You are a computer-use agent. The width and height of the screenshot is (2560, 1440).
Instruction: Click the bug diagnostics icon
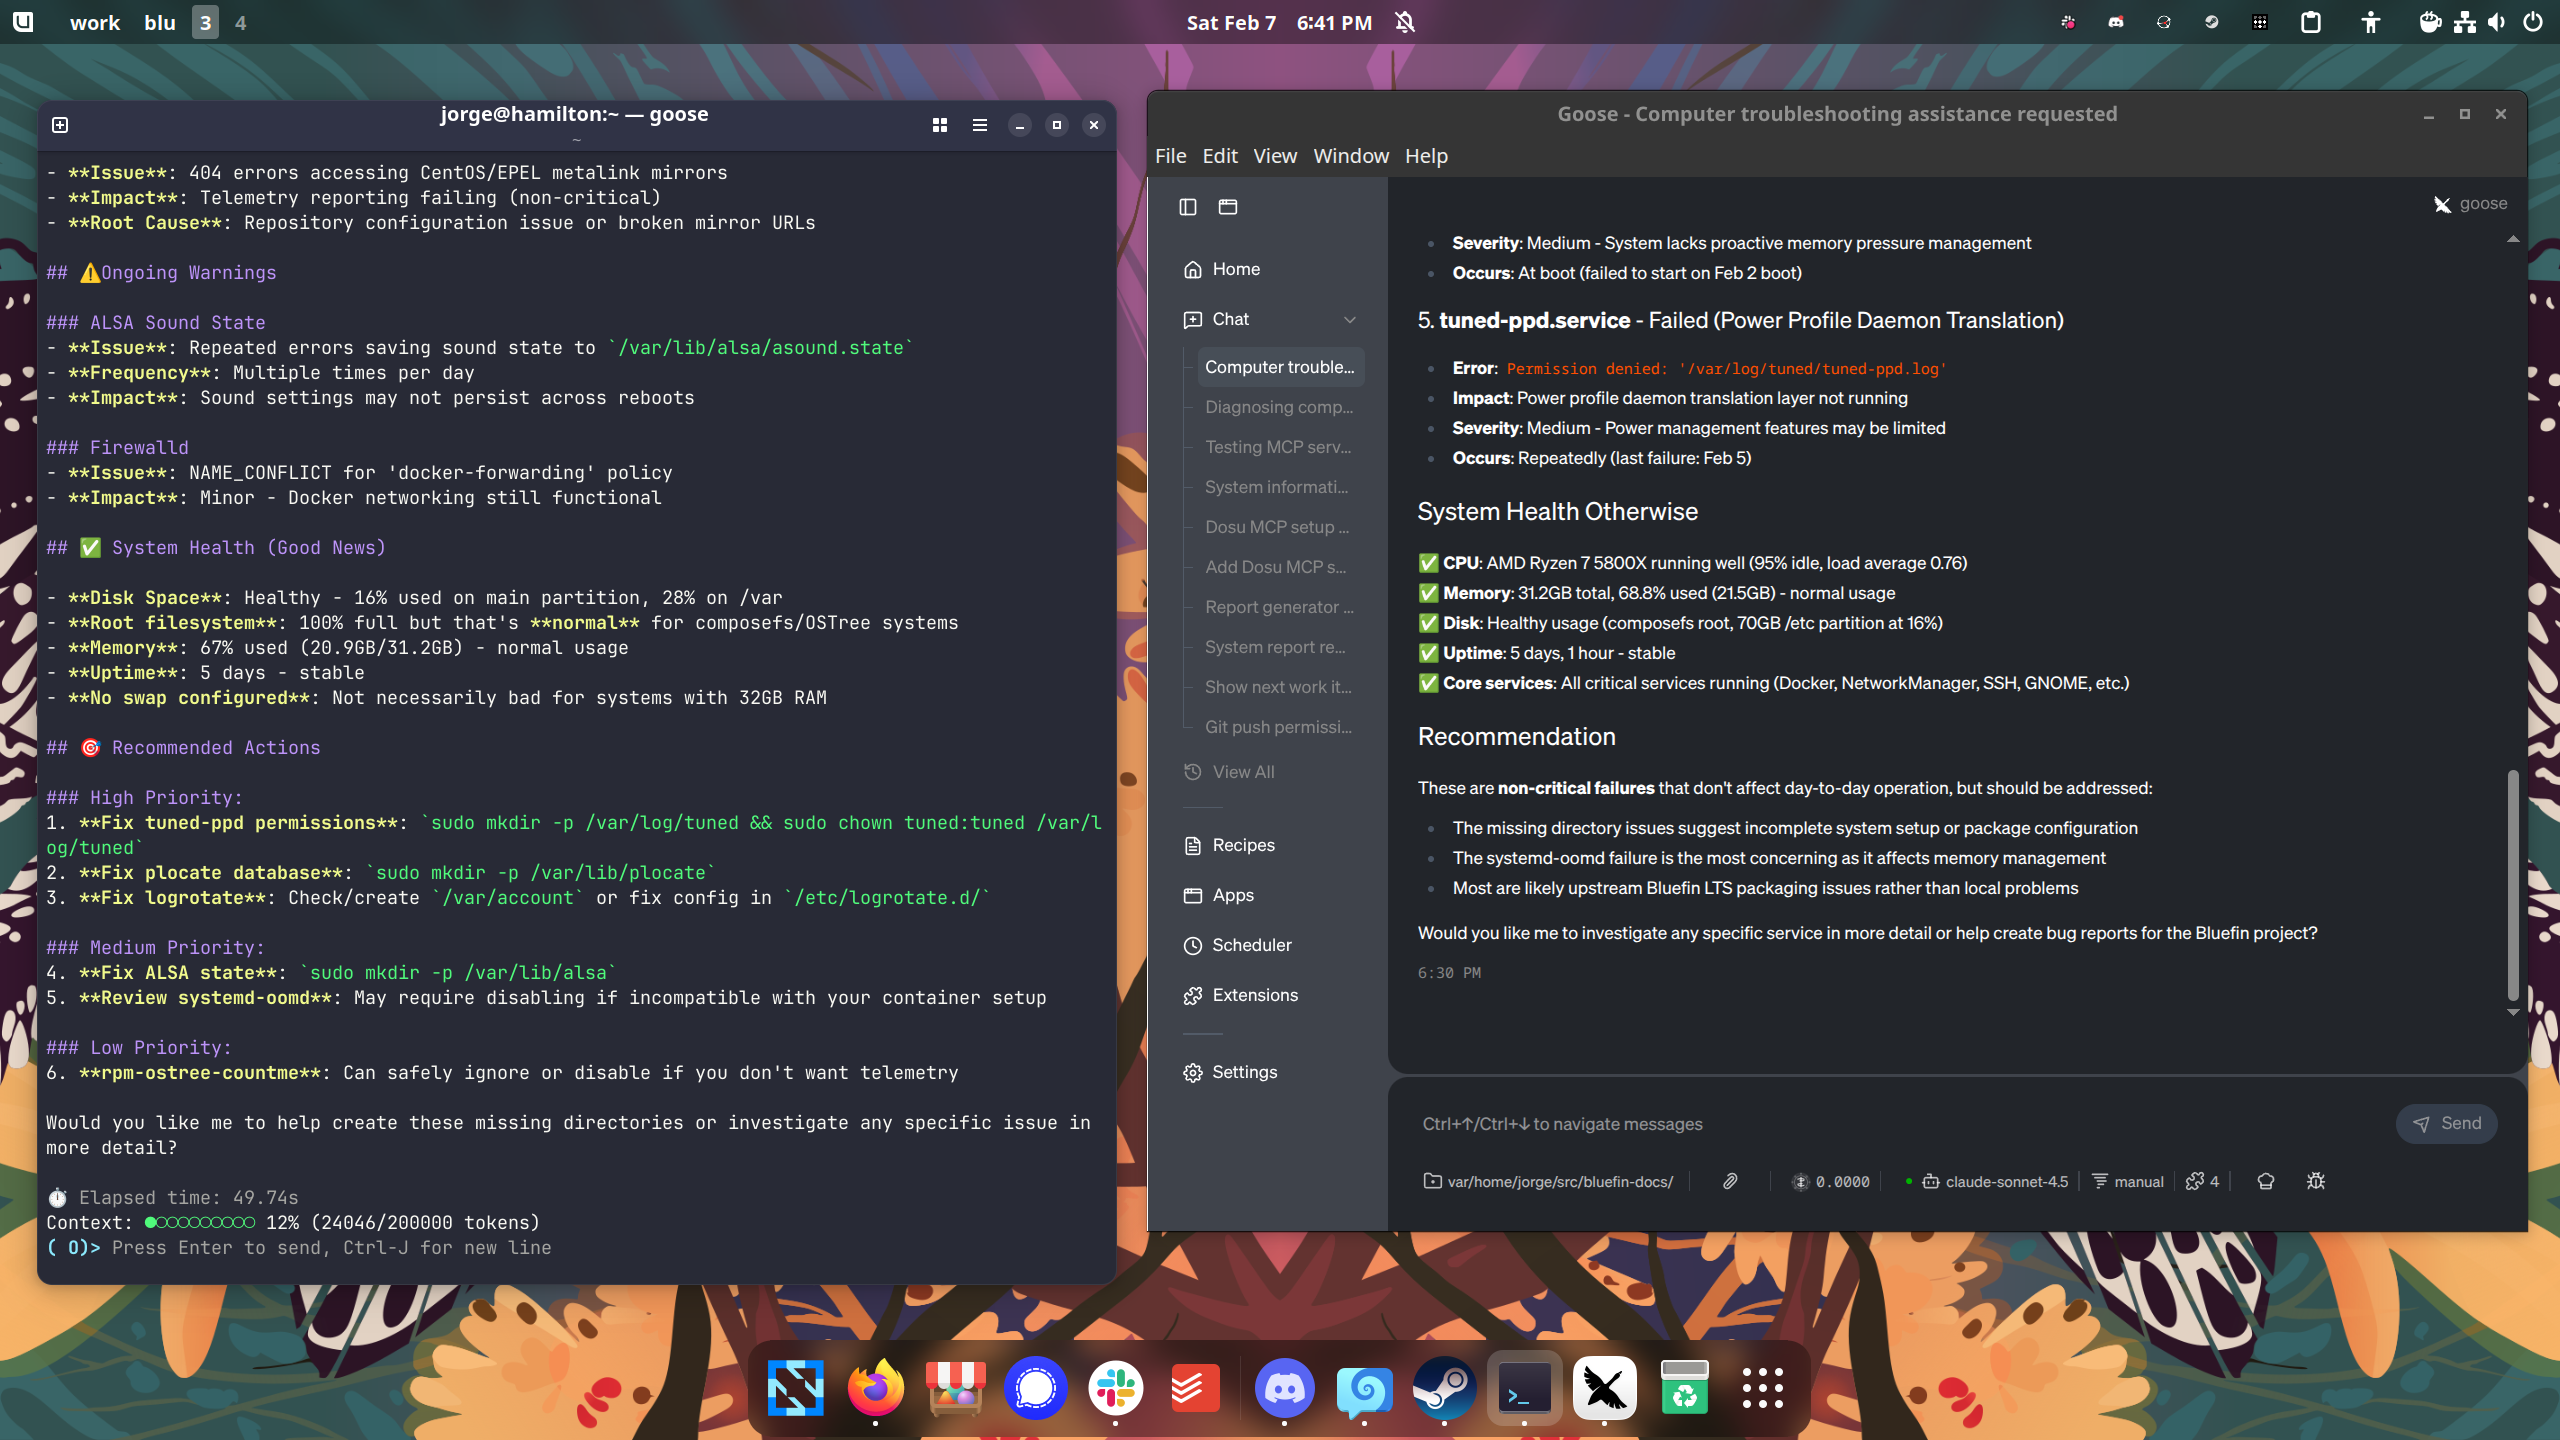tap(2316, 1181)
